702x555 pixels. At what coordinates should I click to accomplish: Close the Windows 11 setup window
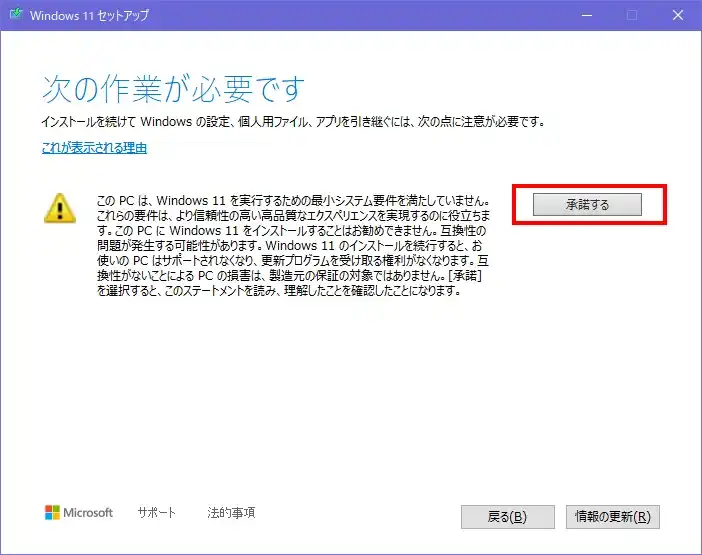click(677, 15)
